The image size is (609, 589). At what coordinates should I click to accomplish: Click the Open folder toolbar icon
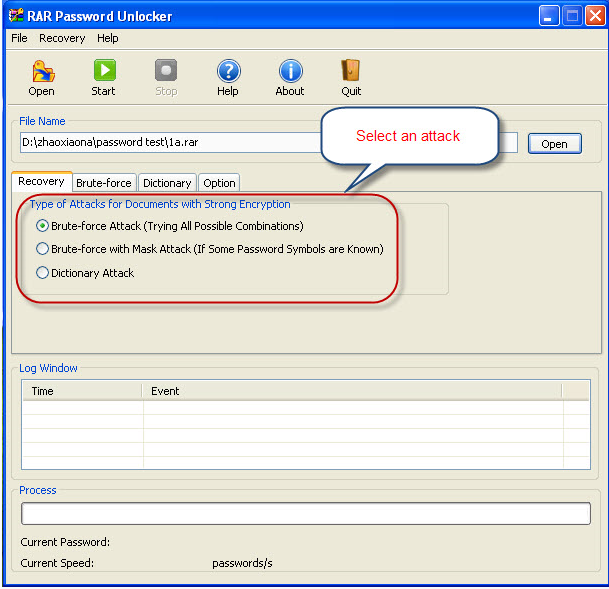pyautogui.click(x=42, y=71)
